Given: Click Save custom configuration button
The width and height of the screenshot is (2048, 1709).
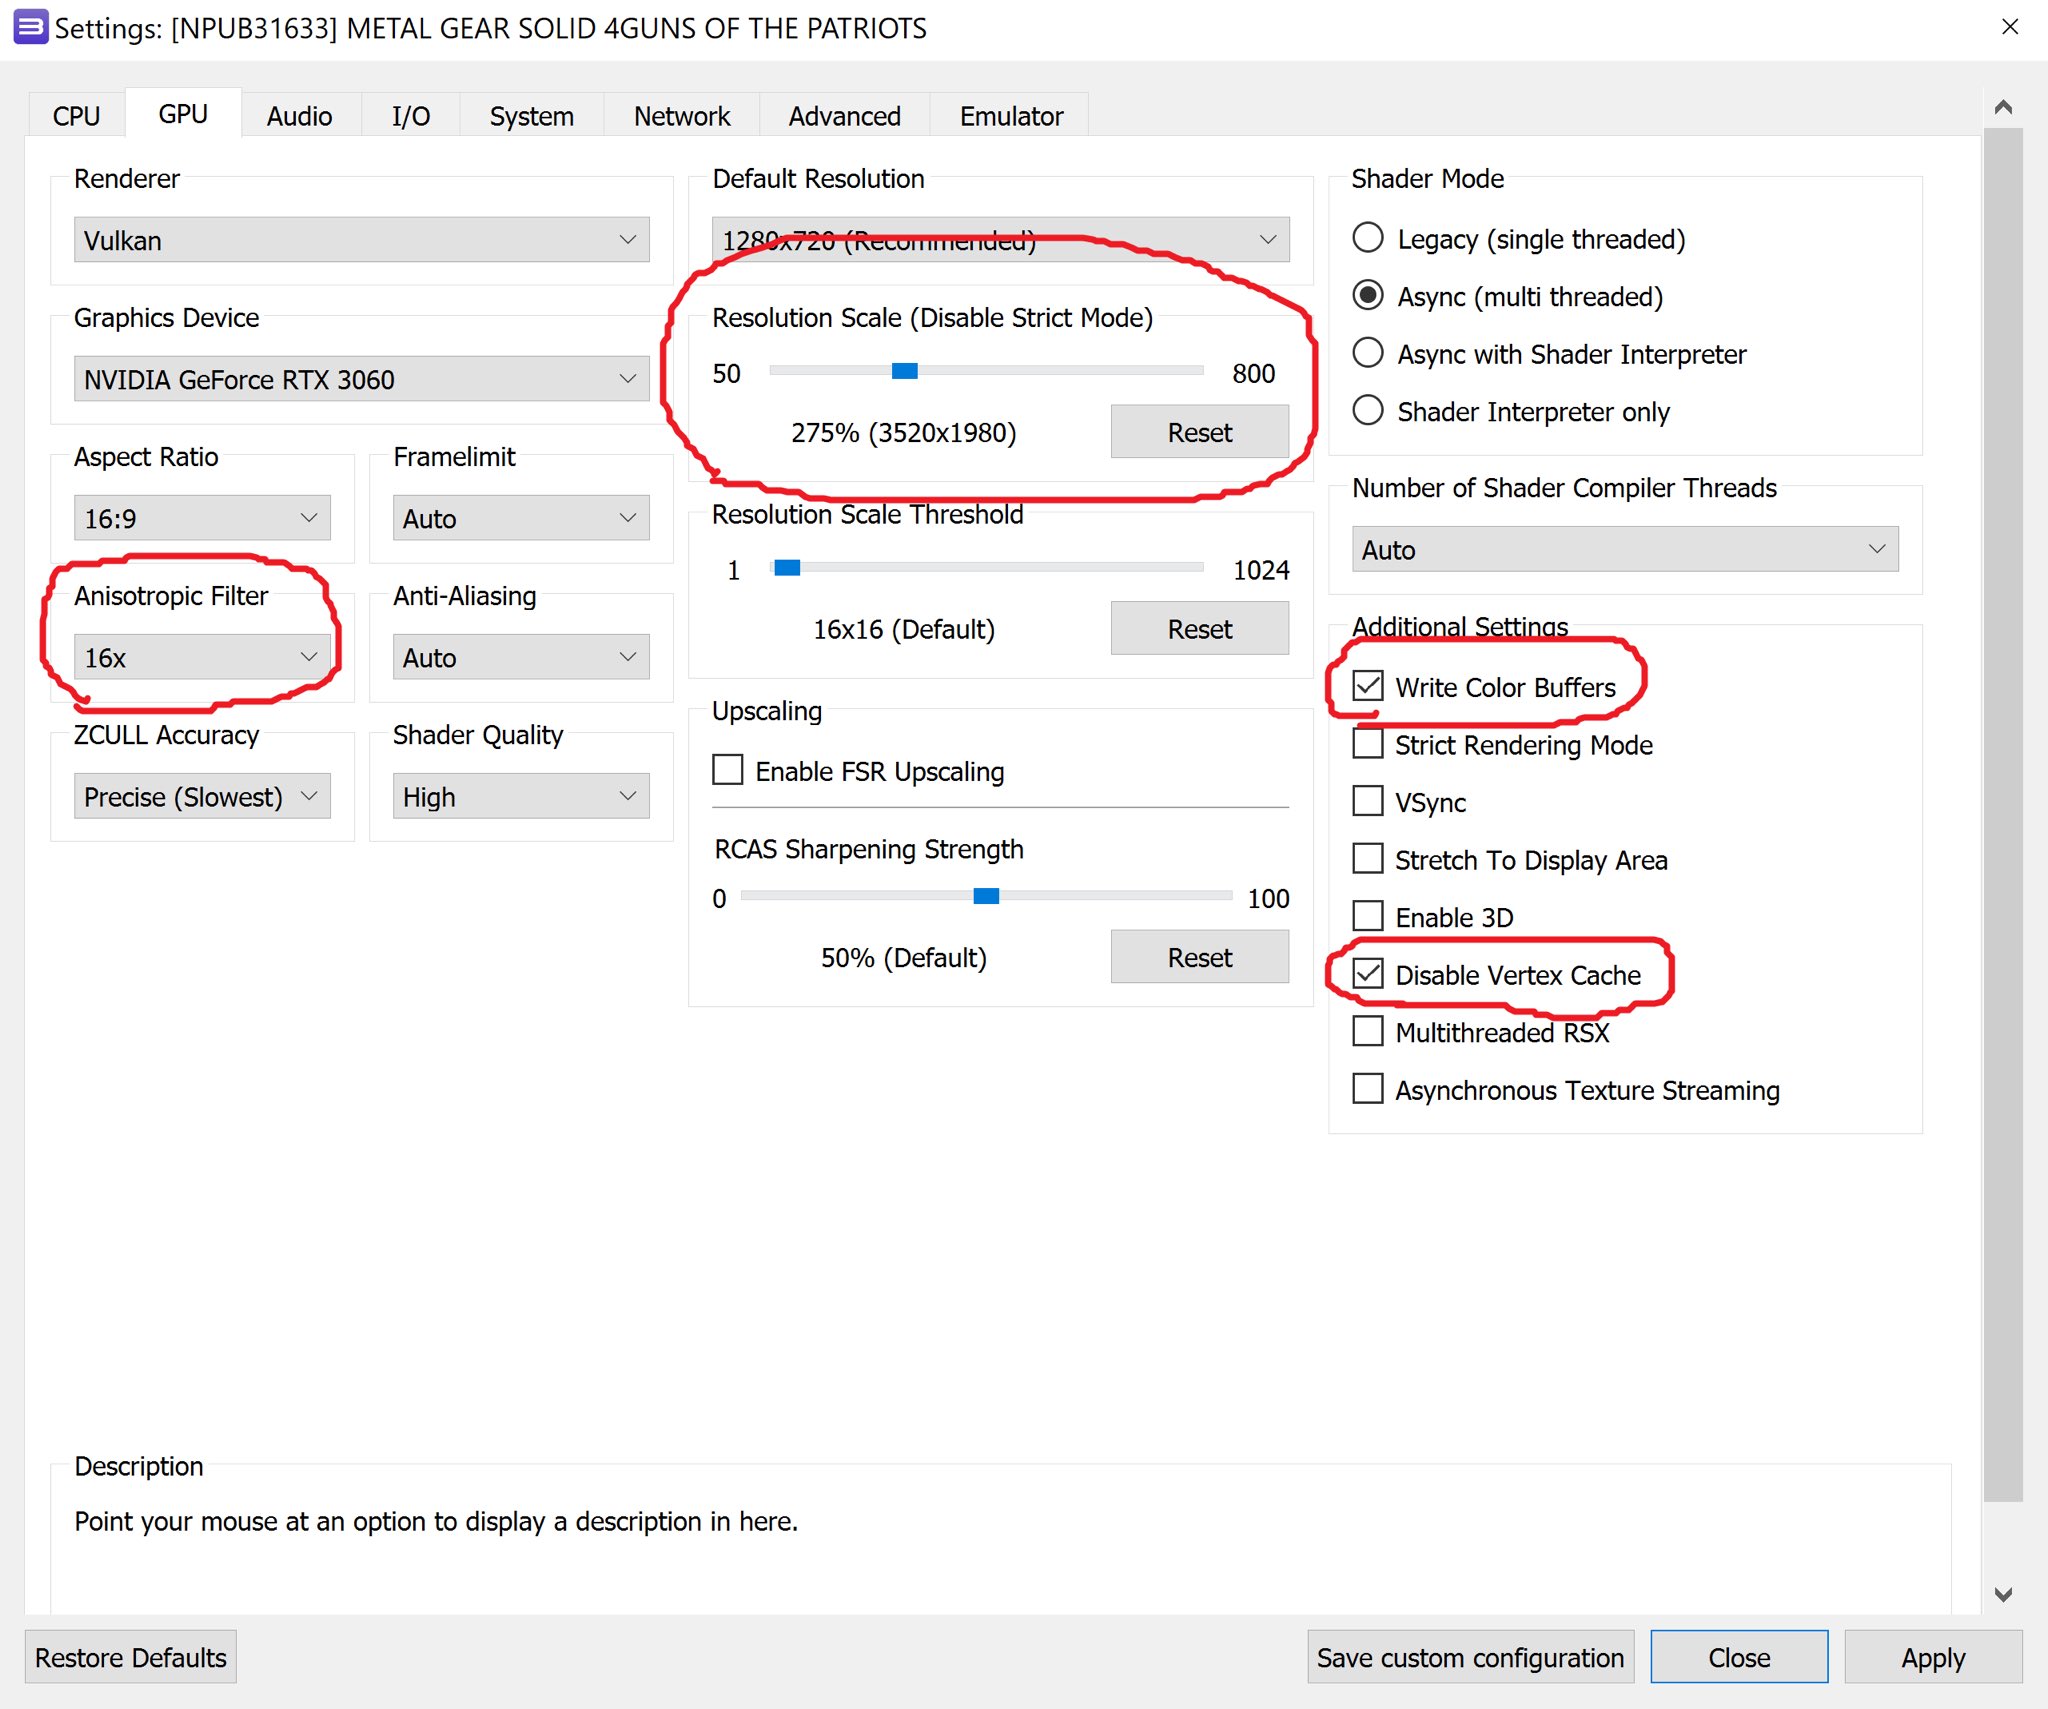Looking at the screenshot, I should click(x=1469, y=1657).
